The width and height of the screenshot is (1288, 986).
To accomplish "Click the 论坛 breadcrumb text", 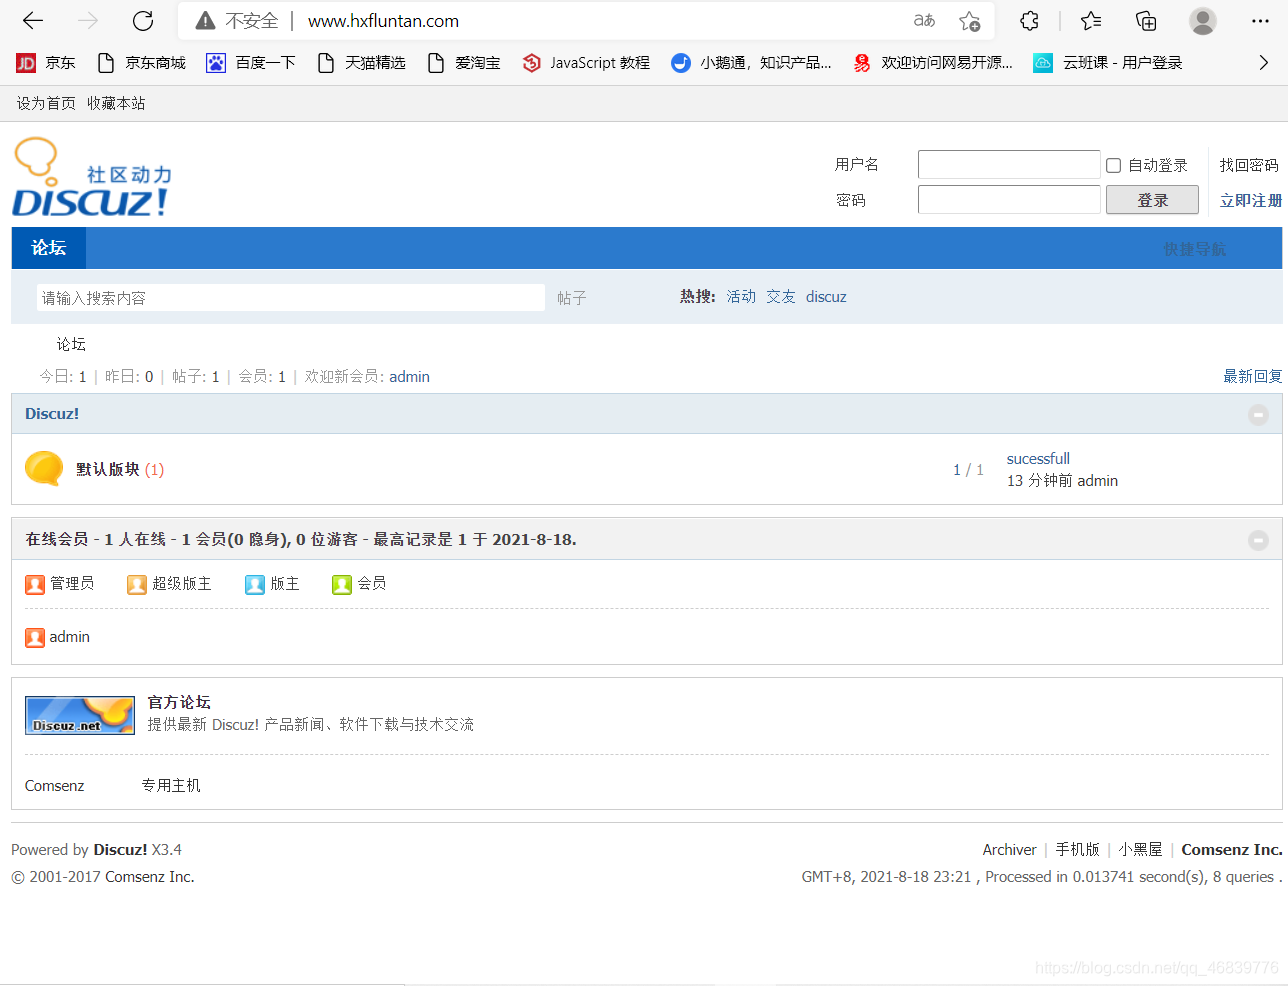I will point(71,344).
